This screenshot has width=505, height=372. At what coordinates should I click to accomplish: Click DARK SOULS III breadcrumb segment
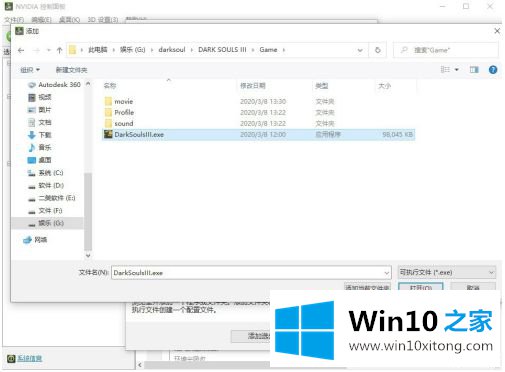[222, 50]
